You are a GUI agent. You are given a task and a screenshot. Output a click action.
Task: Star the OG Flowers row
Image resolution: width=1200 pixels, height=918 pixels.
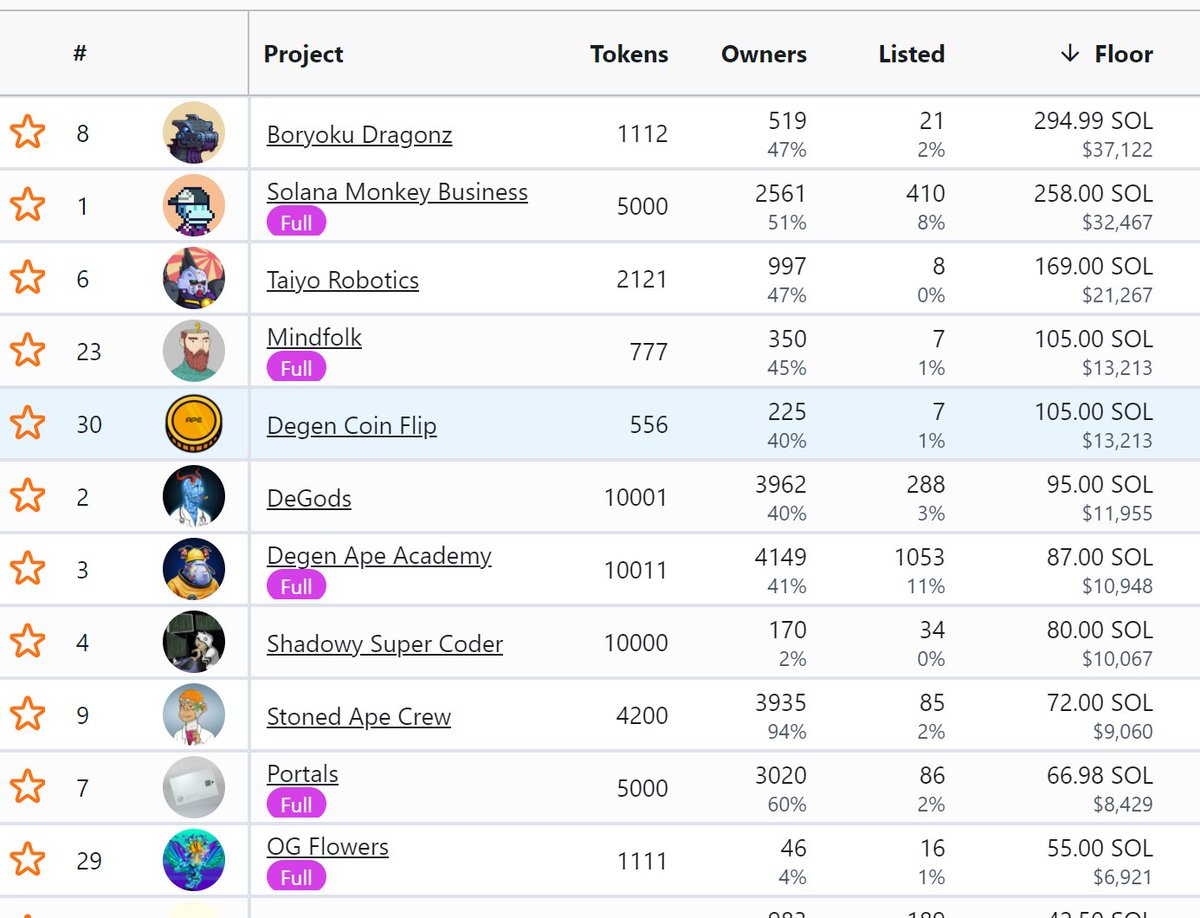[x=27, y=860]
